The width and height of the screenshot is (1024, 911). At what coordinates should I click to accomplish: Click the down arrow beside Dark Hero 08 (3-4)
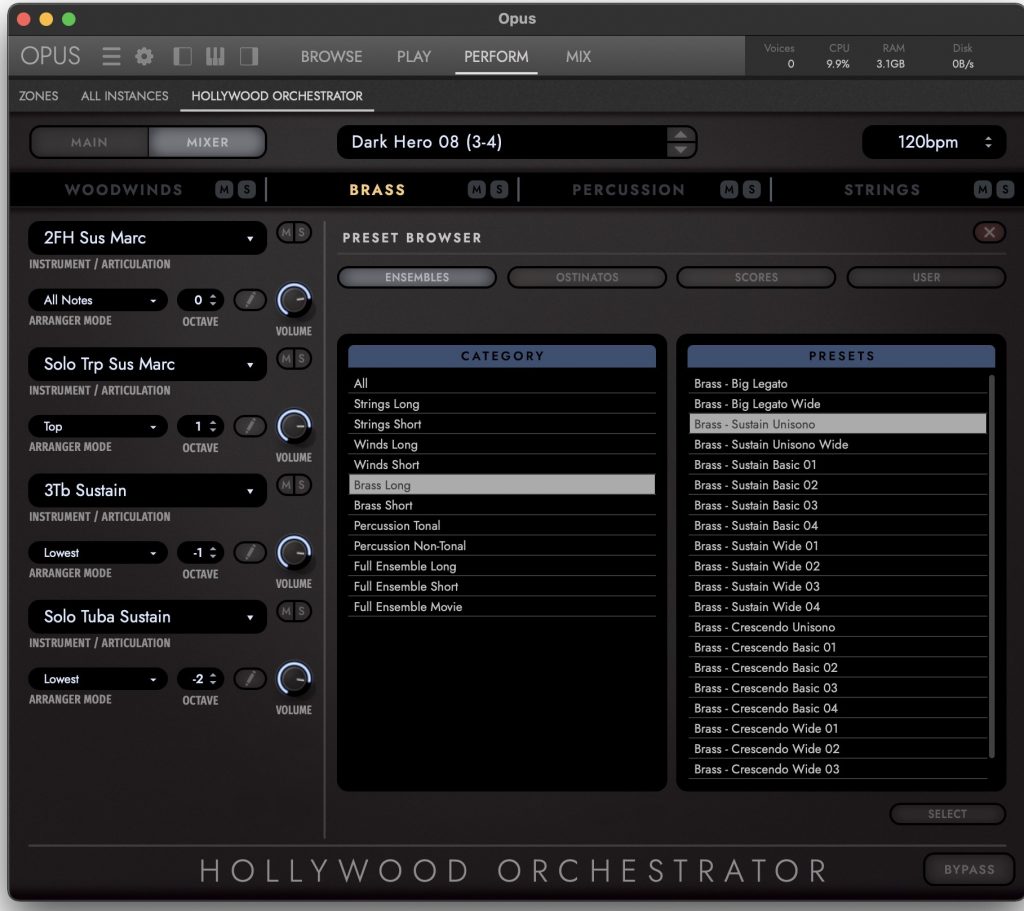point(680,150)
